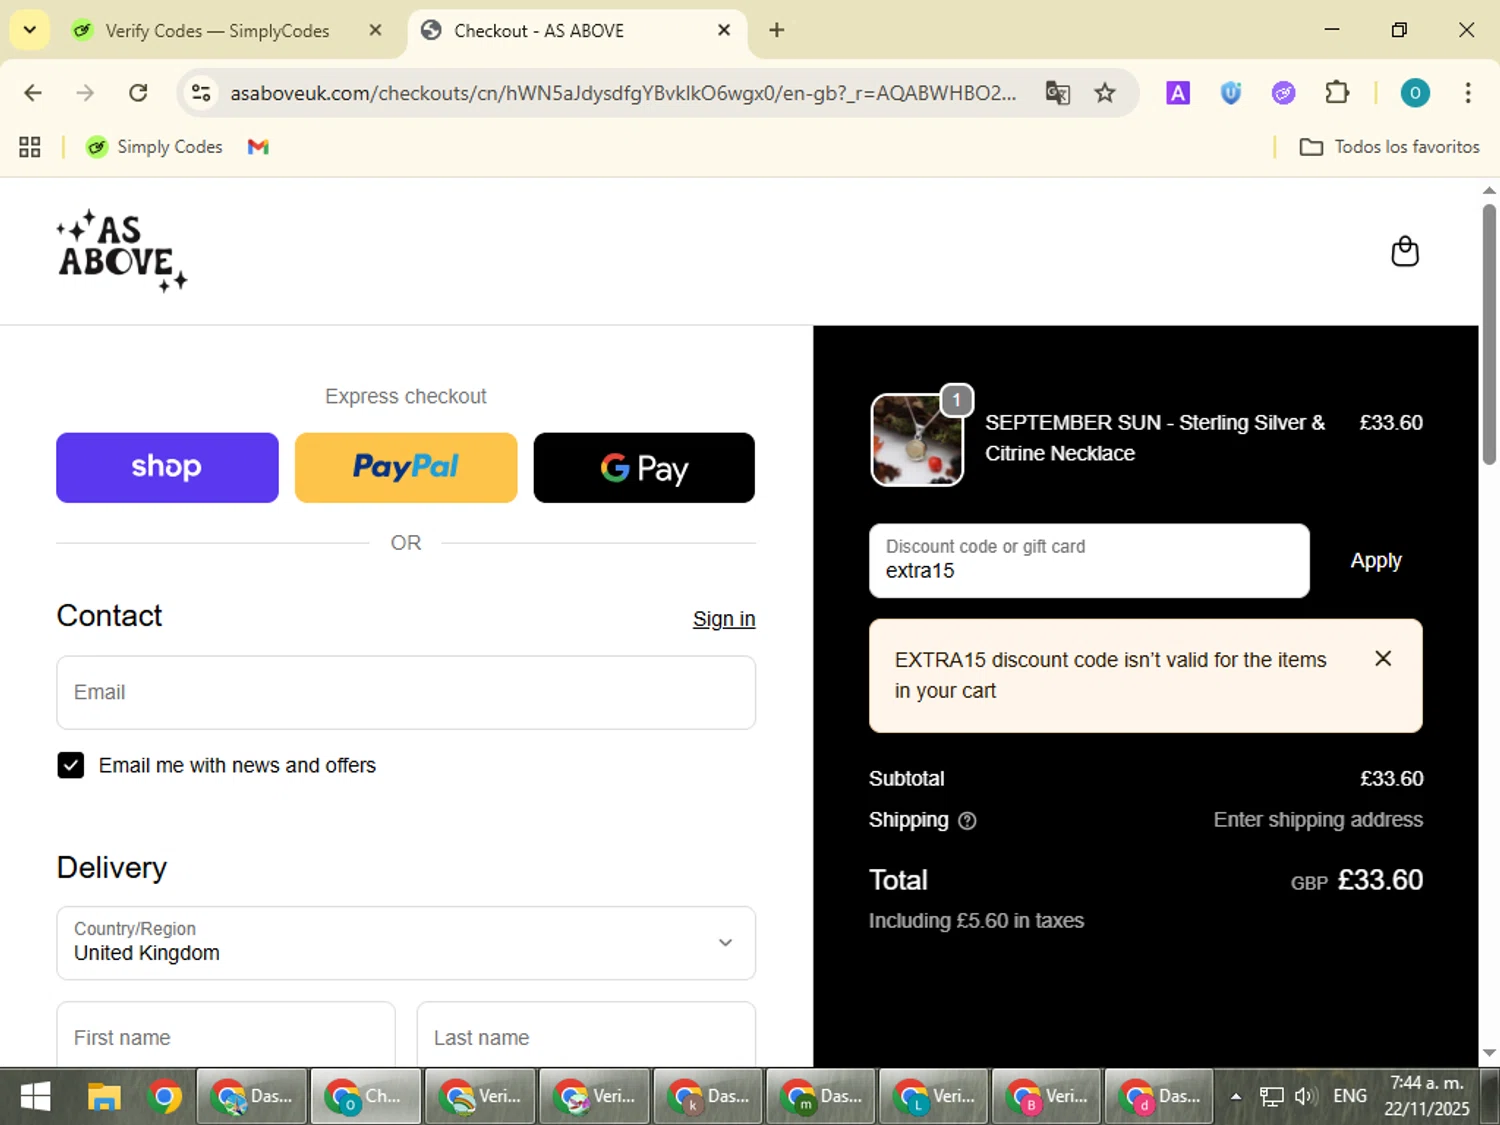Bookmark this page with the star

click(1105, 93)
